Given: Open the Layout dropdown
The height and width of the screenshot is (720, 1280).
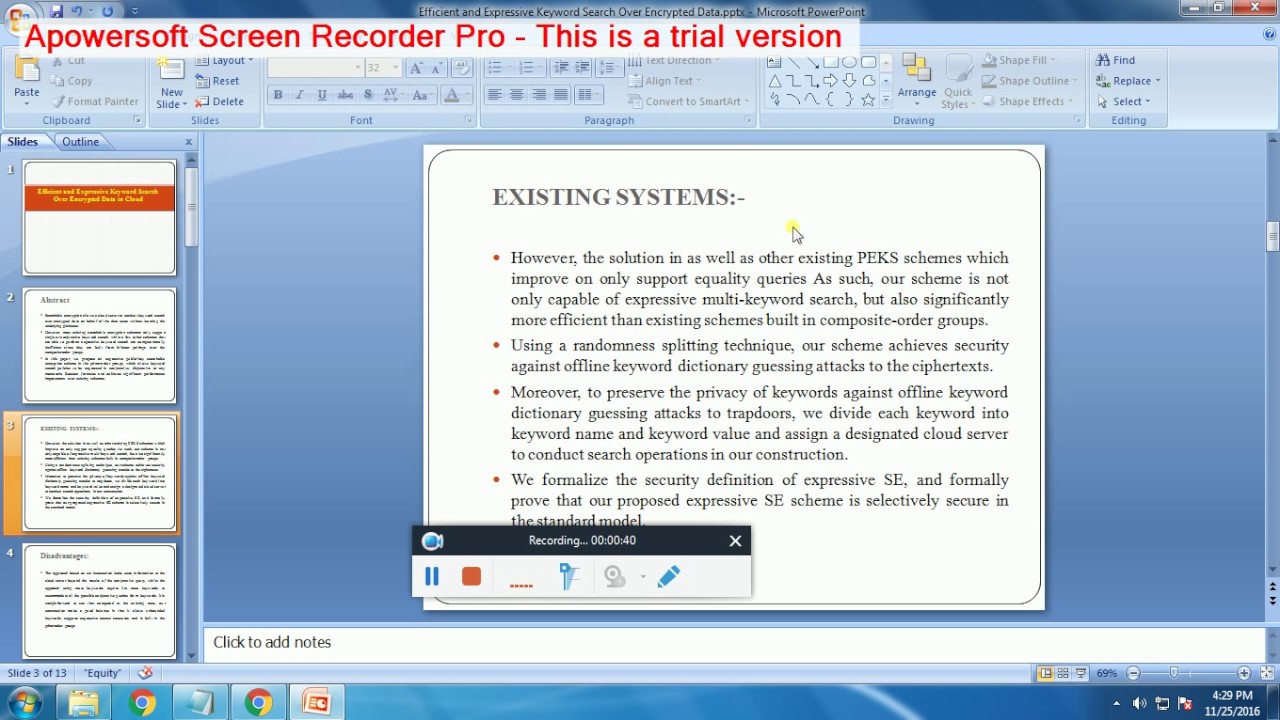Looking at the screenshot, I should pos(225,61).
